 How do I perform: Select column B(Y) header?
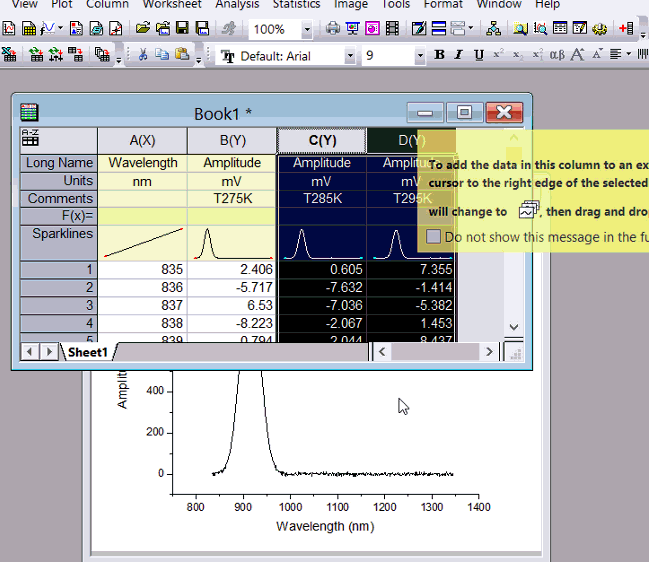pos(232,141)
